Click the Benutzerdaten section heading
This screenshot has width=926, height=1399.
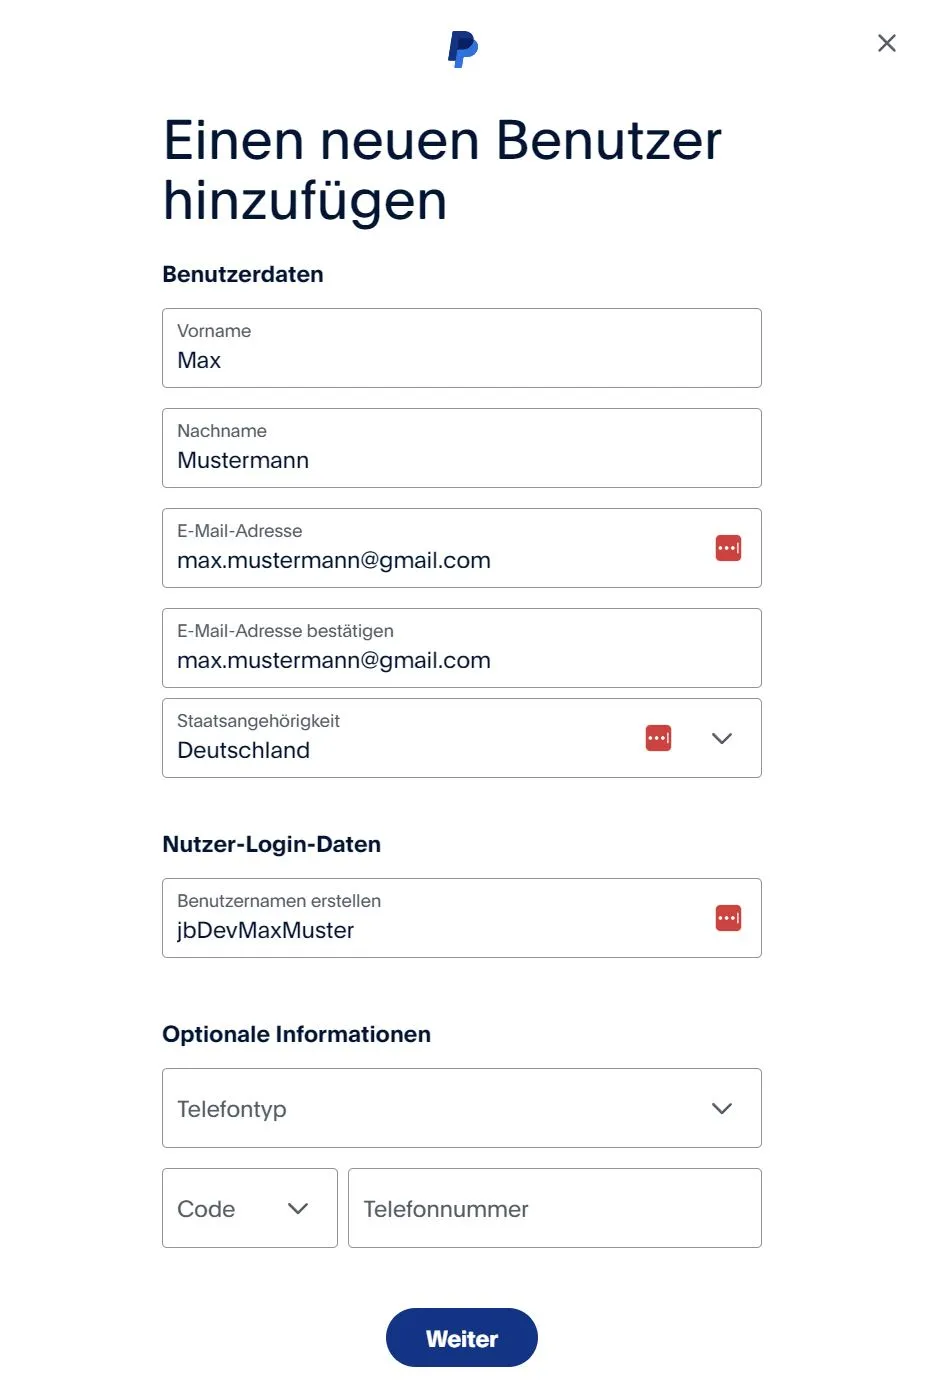(x=243, y=274)
